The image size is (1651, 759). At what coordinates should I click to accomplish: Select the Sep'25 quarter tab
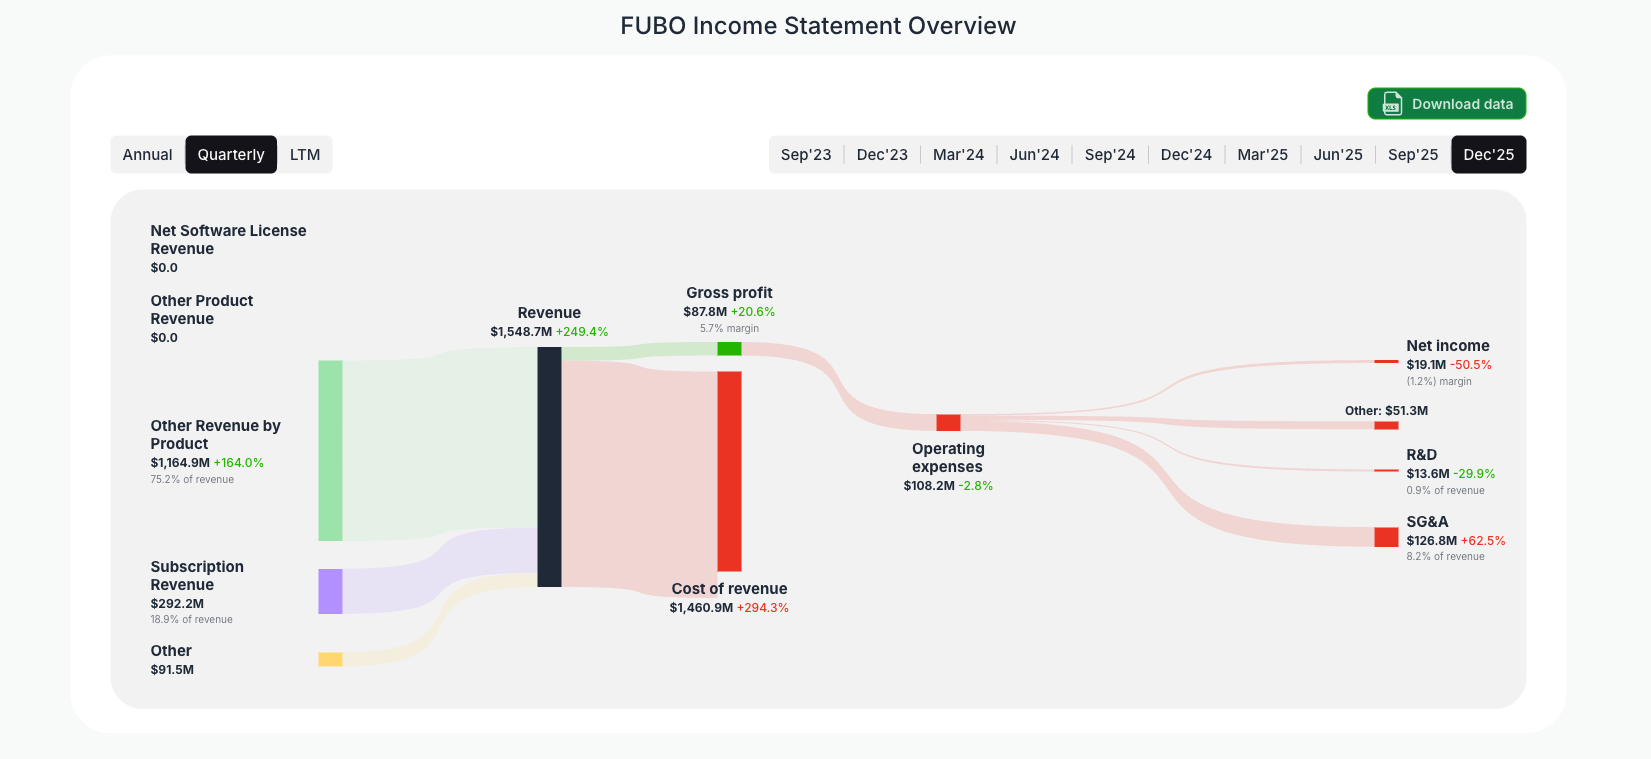(1413, 154)
